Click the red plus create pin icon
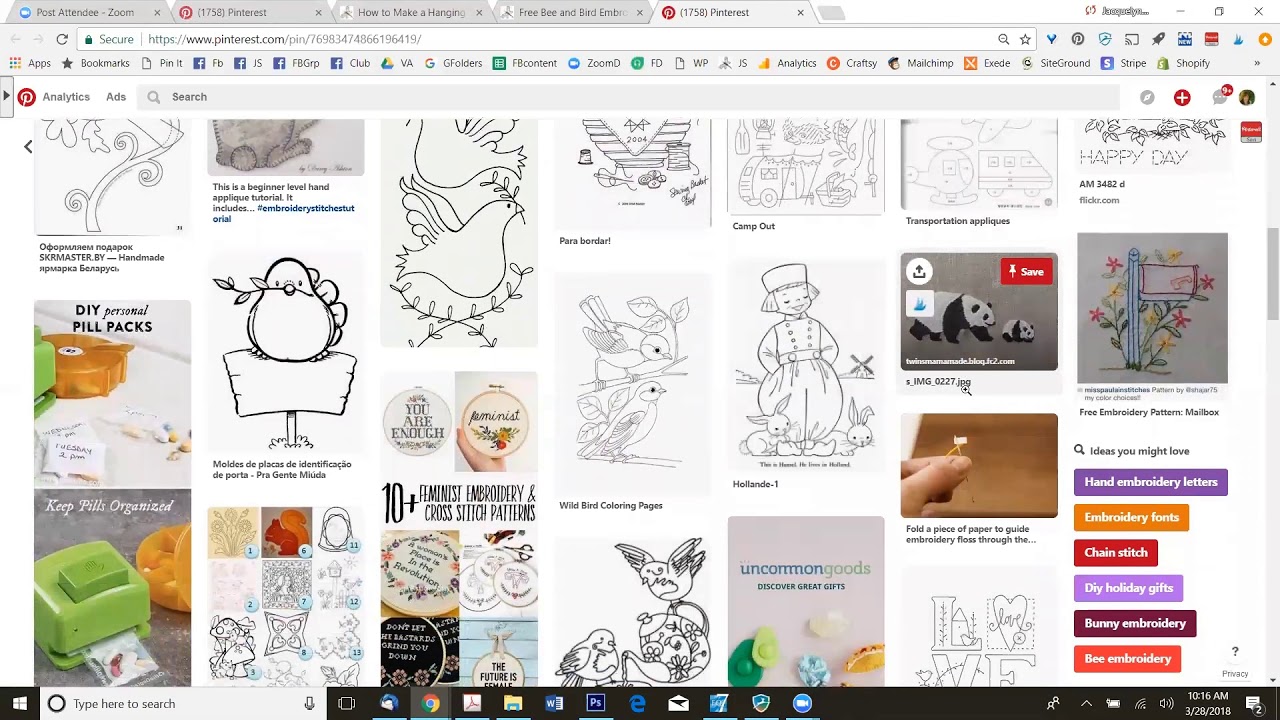Image resolution: width=1280 pixels, height=720 pixels. click(1182, 97)
